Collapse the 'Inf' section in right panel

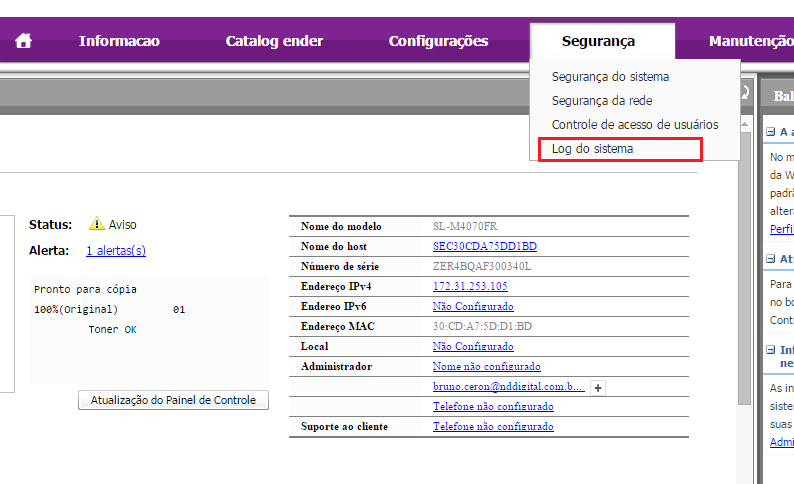coord(771,351)
